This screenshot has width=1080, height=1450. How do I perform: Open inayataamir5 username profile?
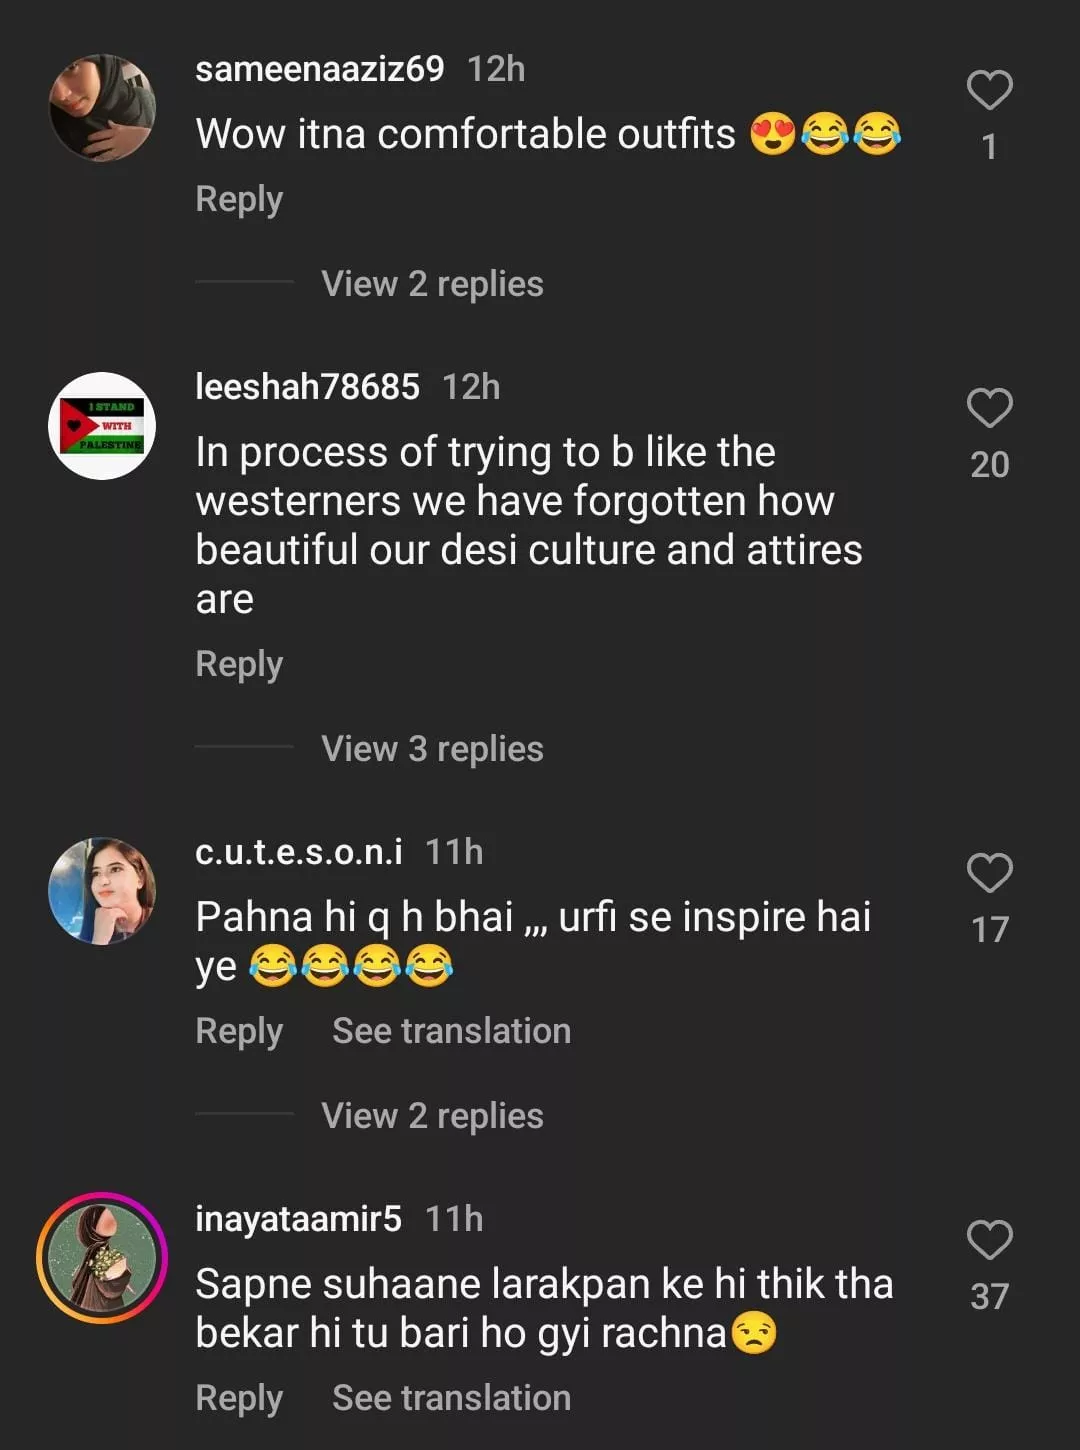(x=298, y=1219)
